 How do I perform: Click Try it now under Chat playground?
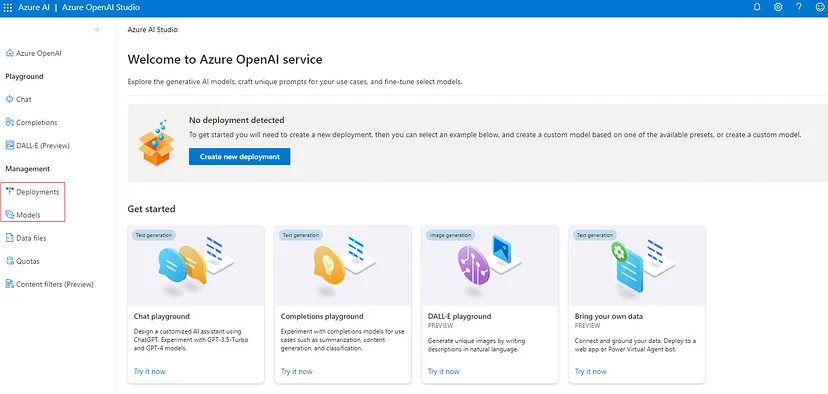(x=149, y=371)
